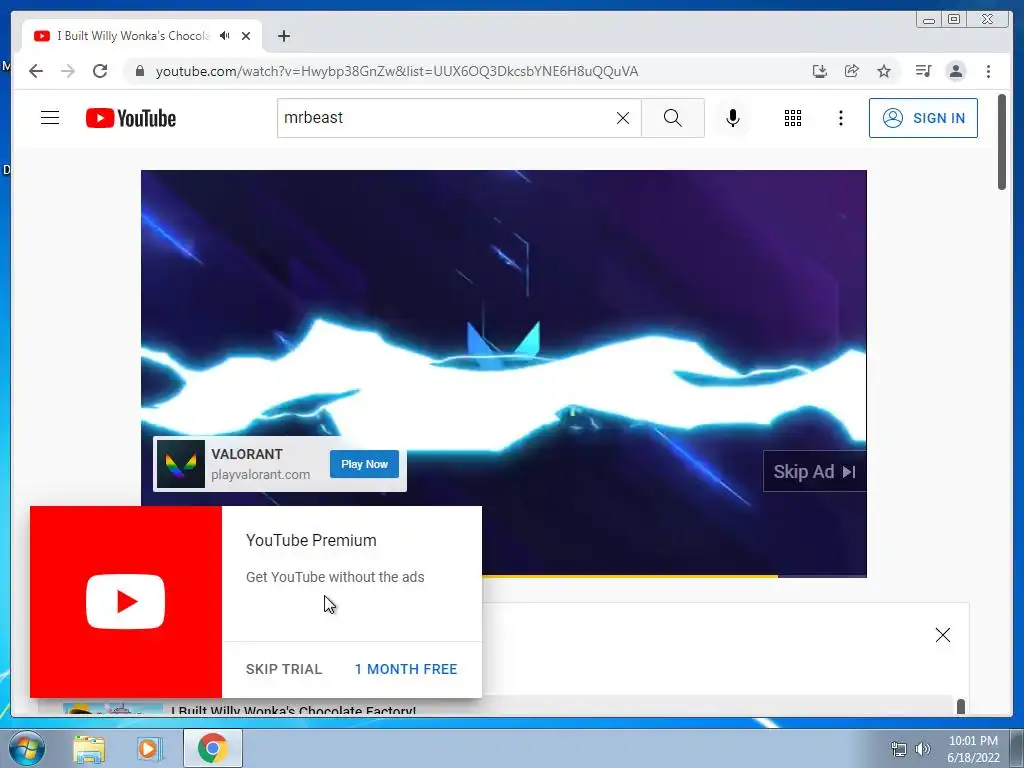
Task: Open Windows Explorer from taskbar
Action: tap(89, 748)
